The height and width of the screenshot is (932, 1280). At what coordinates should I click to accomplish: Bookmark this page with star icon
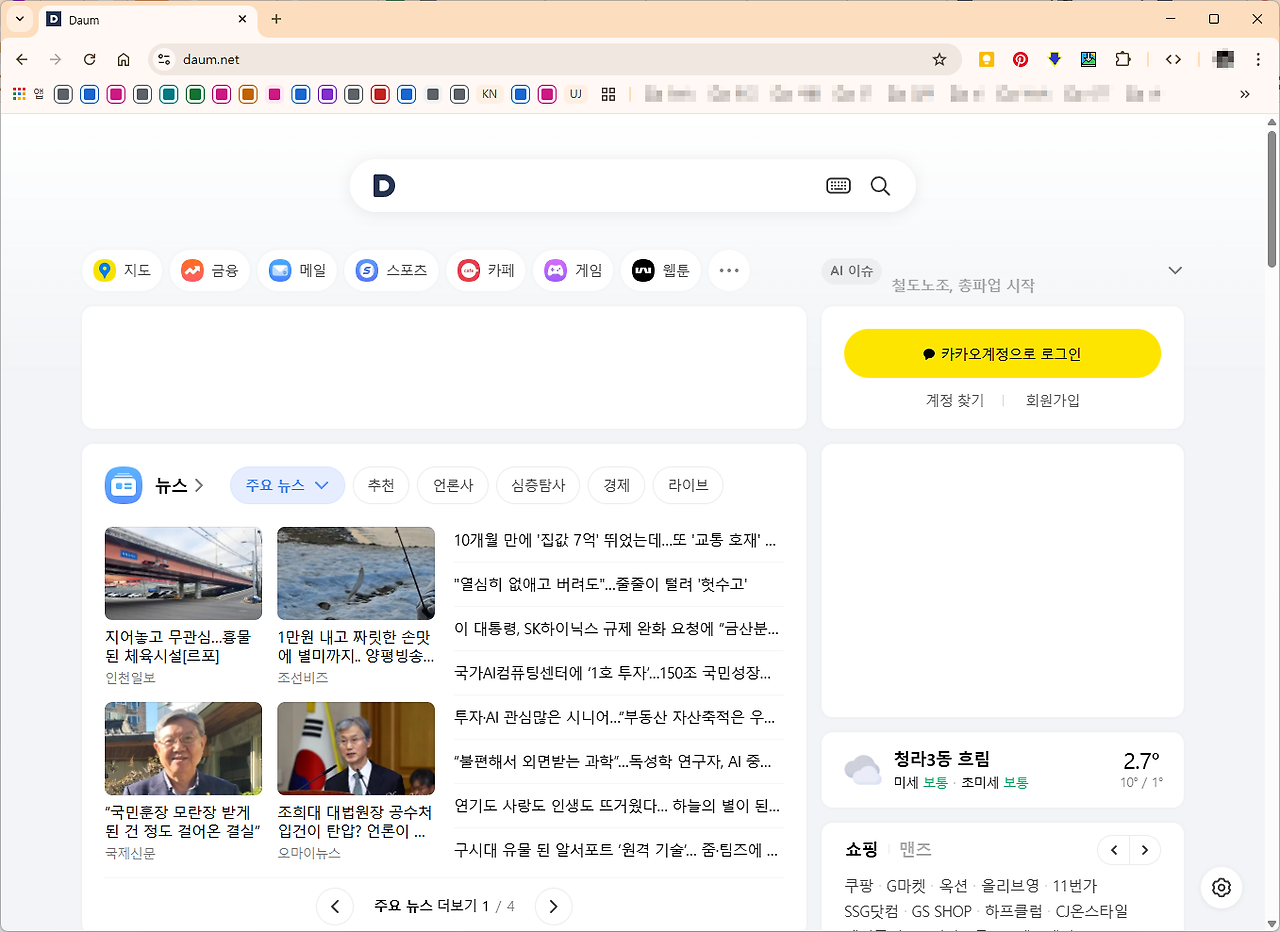pos(939,59)
